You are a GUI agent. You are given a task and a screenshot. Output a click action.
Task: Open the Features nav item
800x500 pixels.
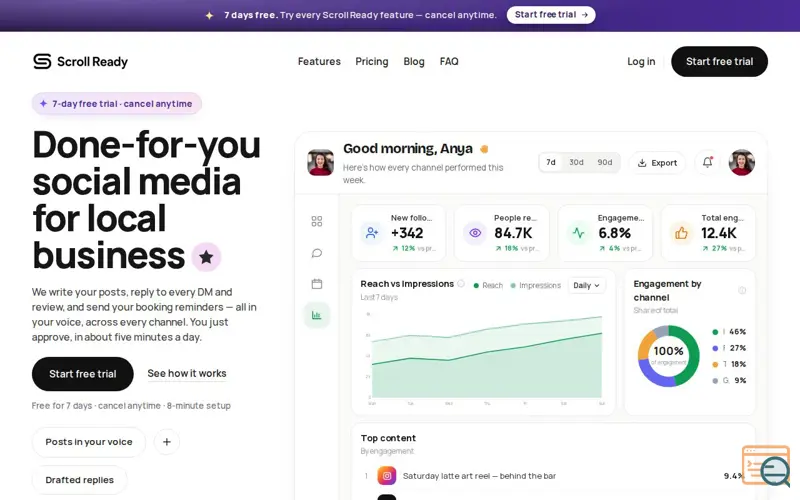[319, 61]
